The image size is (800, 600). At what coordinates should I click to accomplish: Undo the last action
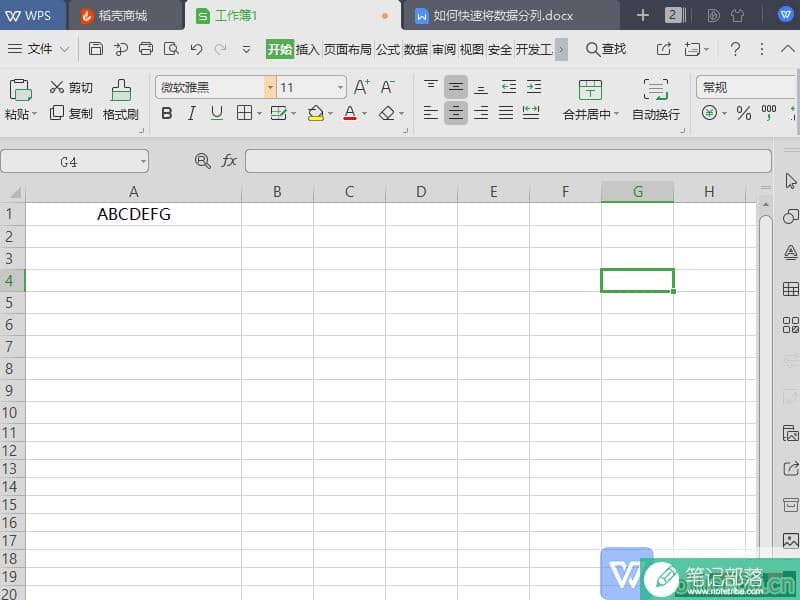point(196,49)
